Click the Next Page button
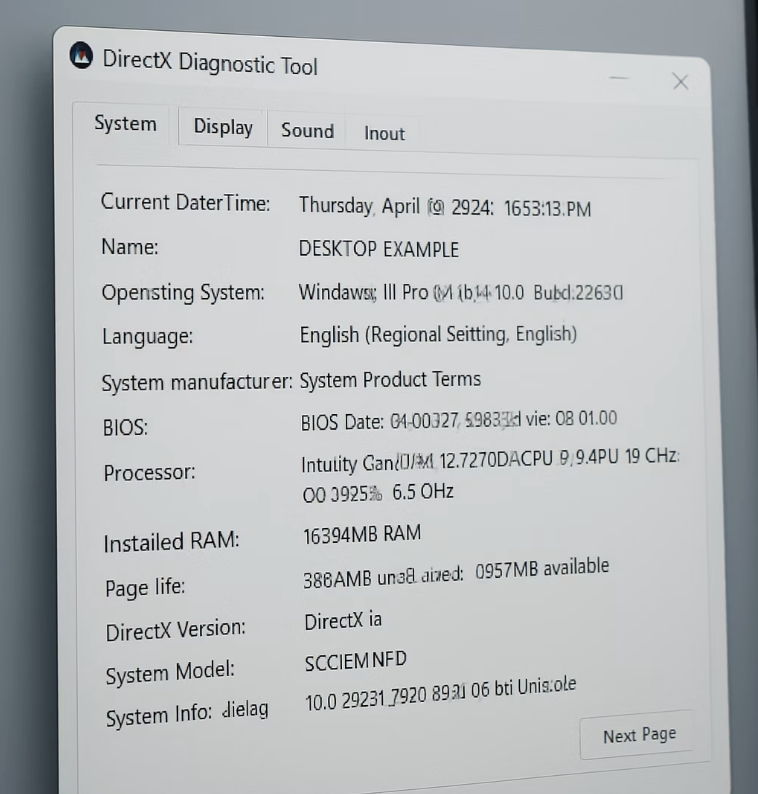758x794 pixels. (639, 735)
